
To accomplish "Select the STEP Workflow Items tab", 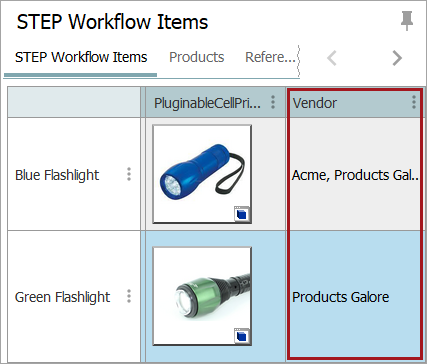I will click(x=81, y=57).
